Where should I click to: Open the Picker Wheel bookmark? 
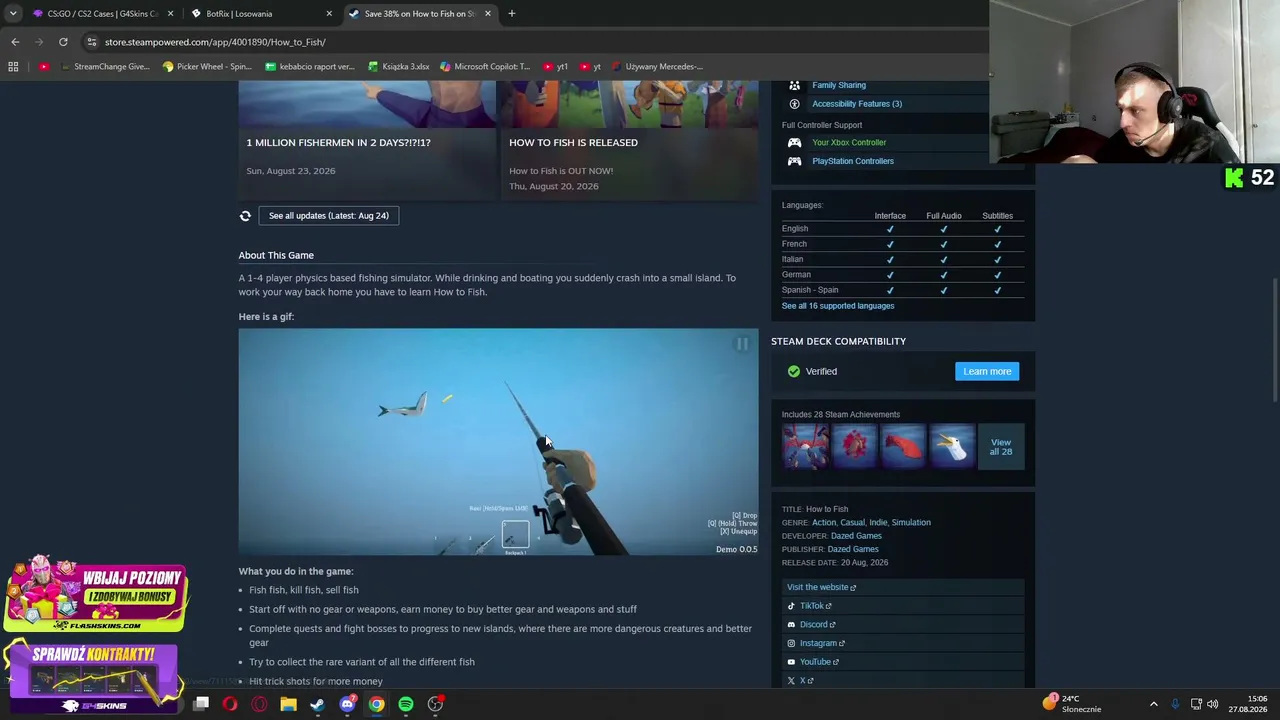tap(207, 67)
